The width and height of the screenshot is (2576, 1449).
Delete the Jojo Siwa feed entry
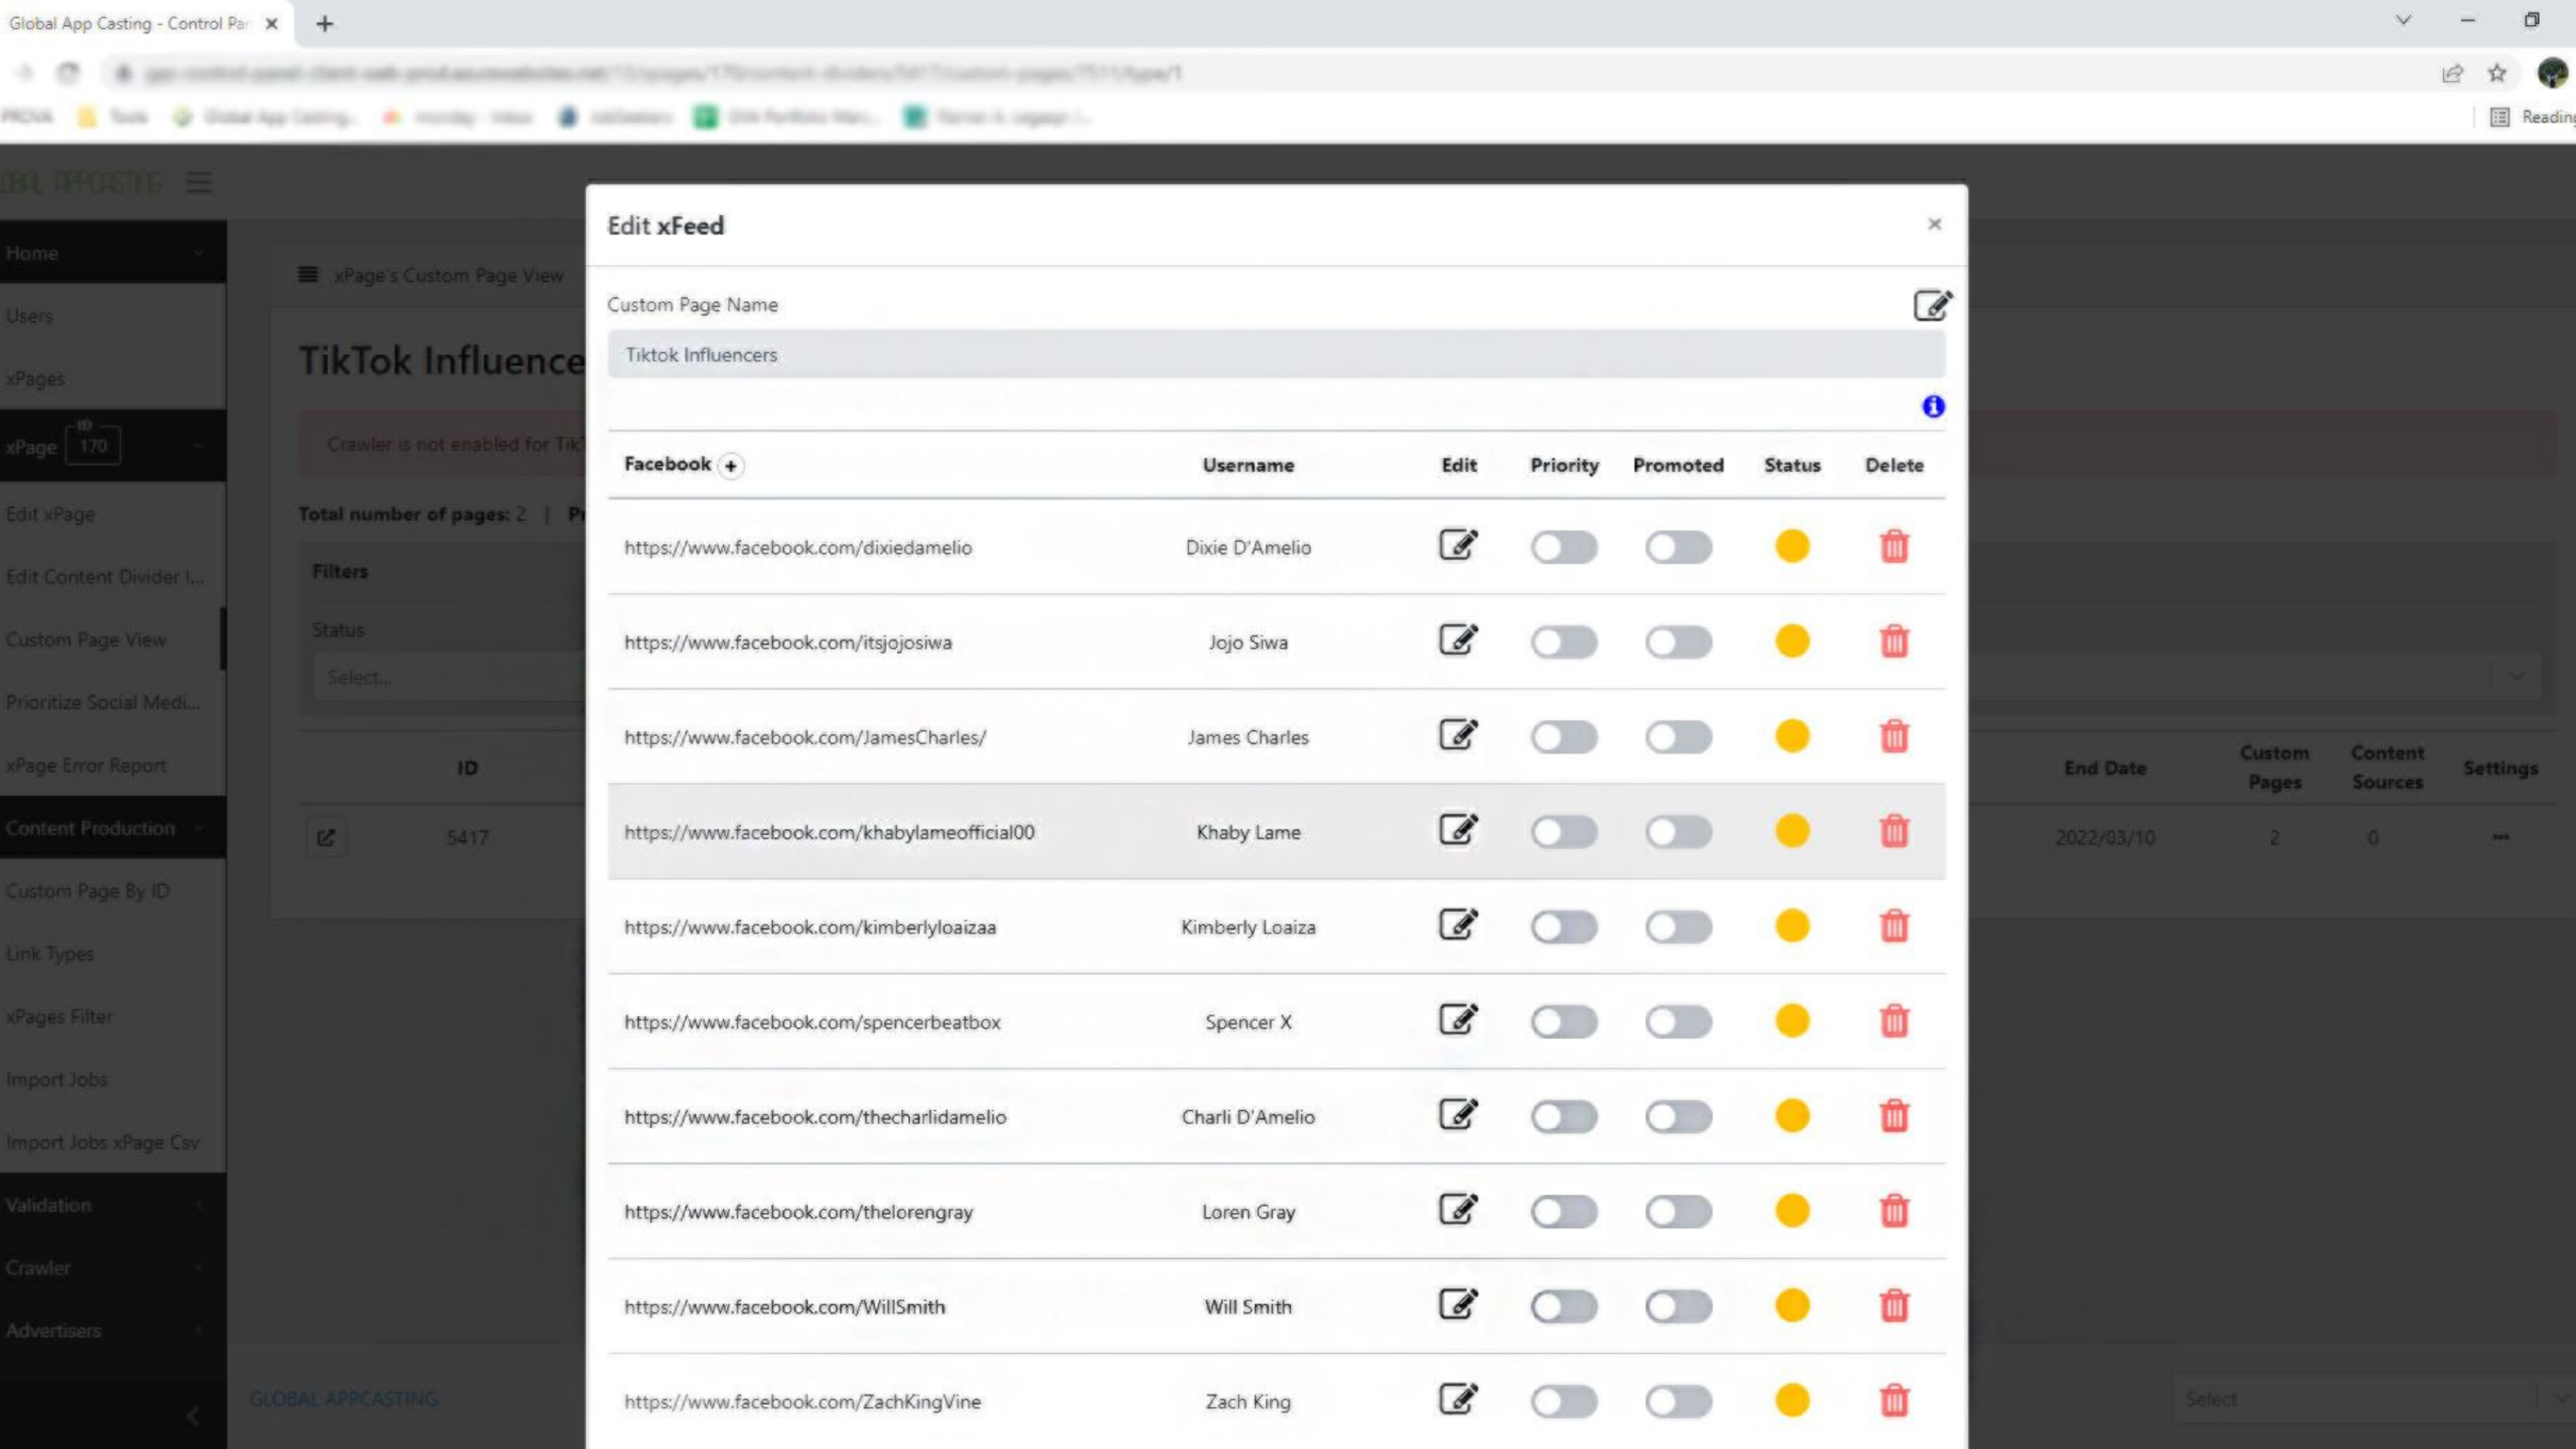click(1894, 641)
